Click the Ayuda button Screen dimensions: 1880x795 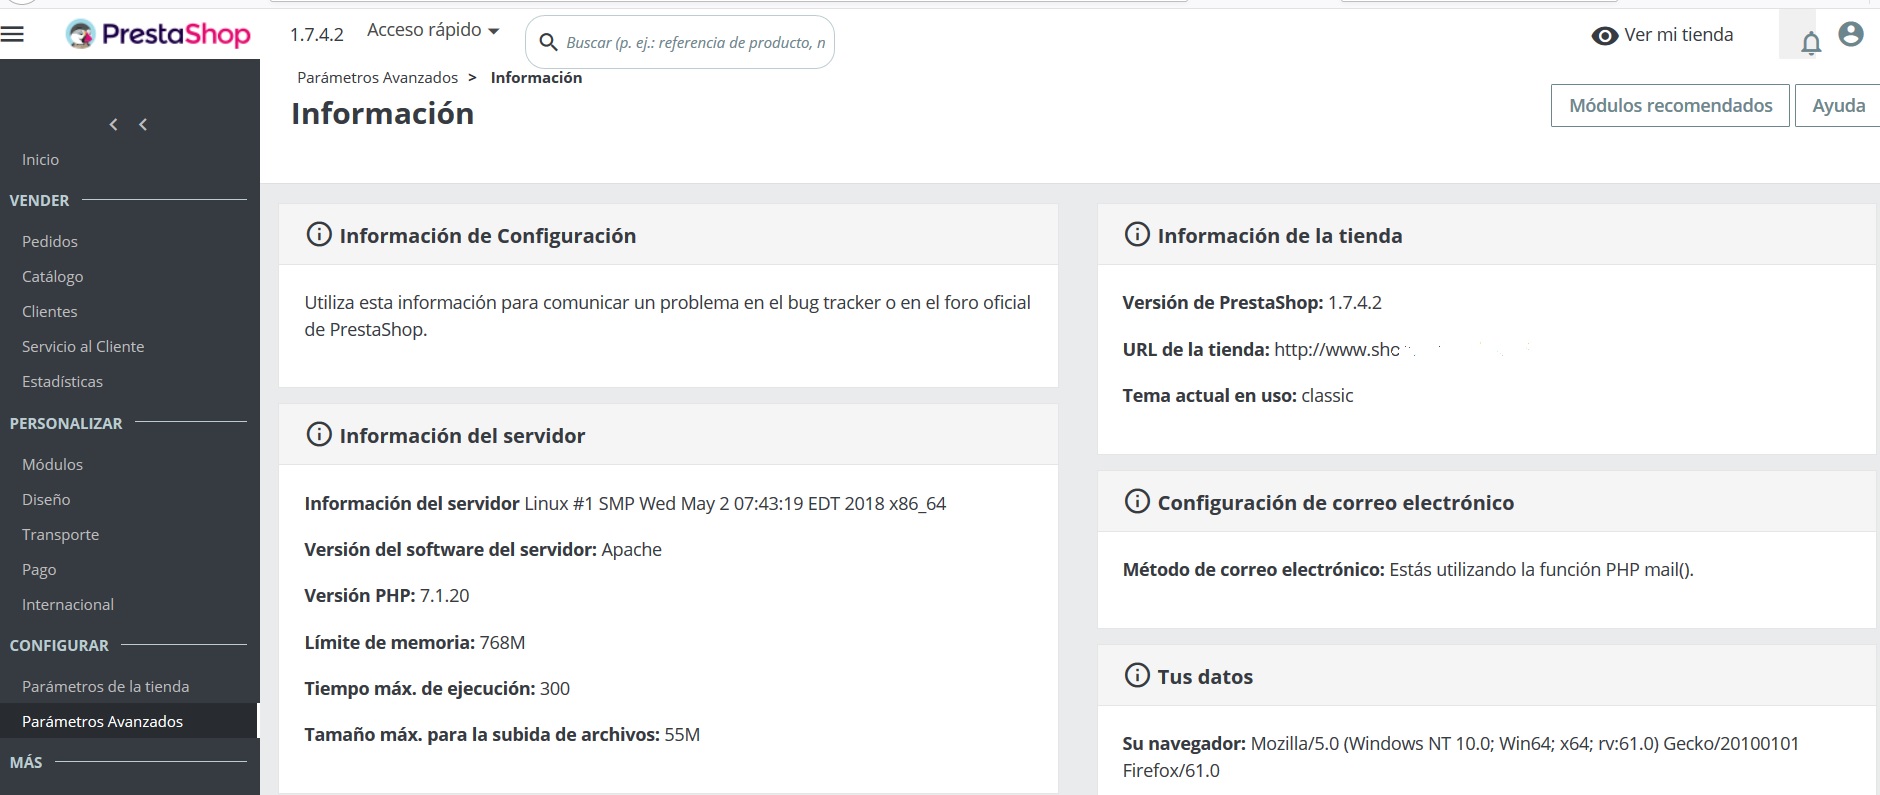click(1838, 106)
